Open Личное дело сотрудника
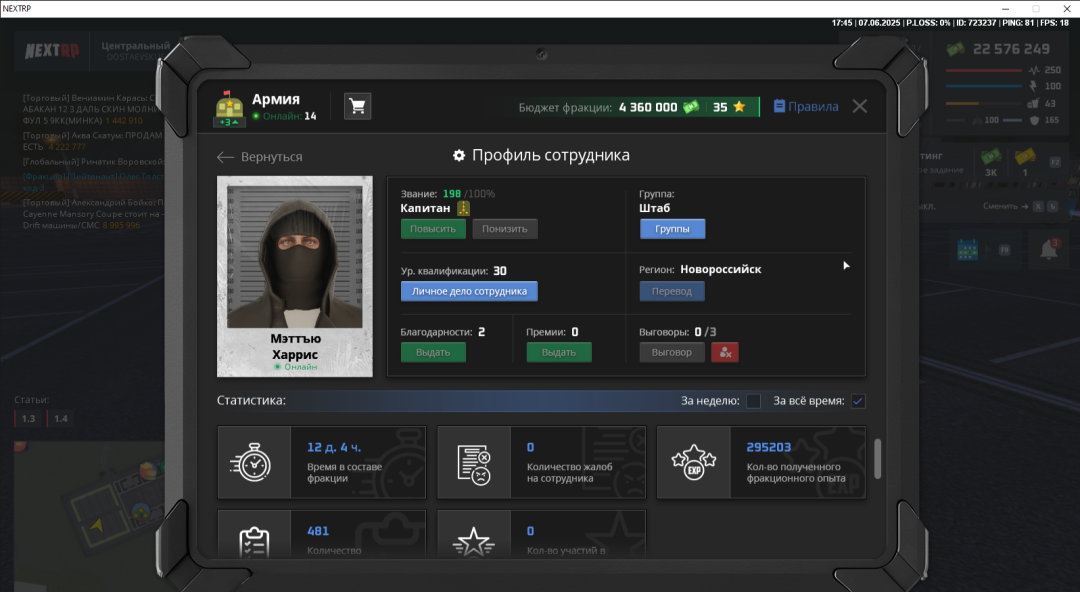Viewport: 1080px width, 592px height. [x=469, y=291]
